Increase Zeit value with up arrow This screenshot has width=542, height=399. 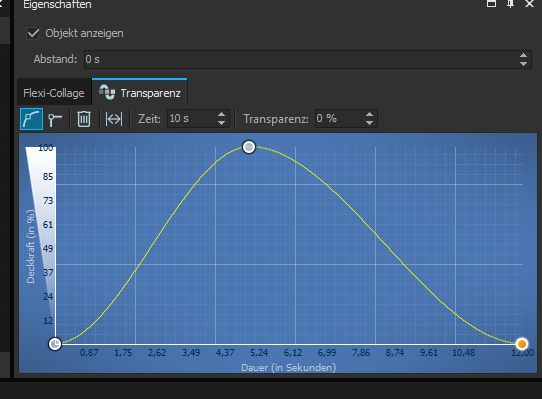pos(222,114)
